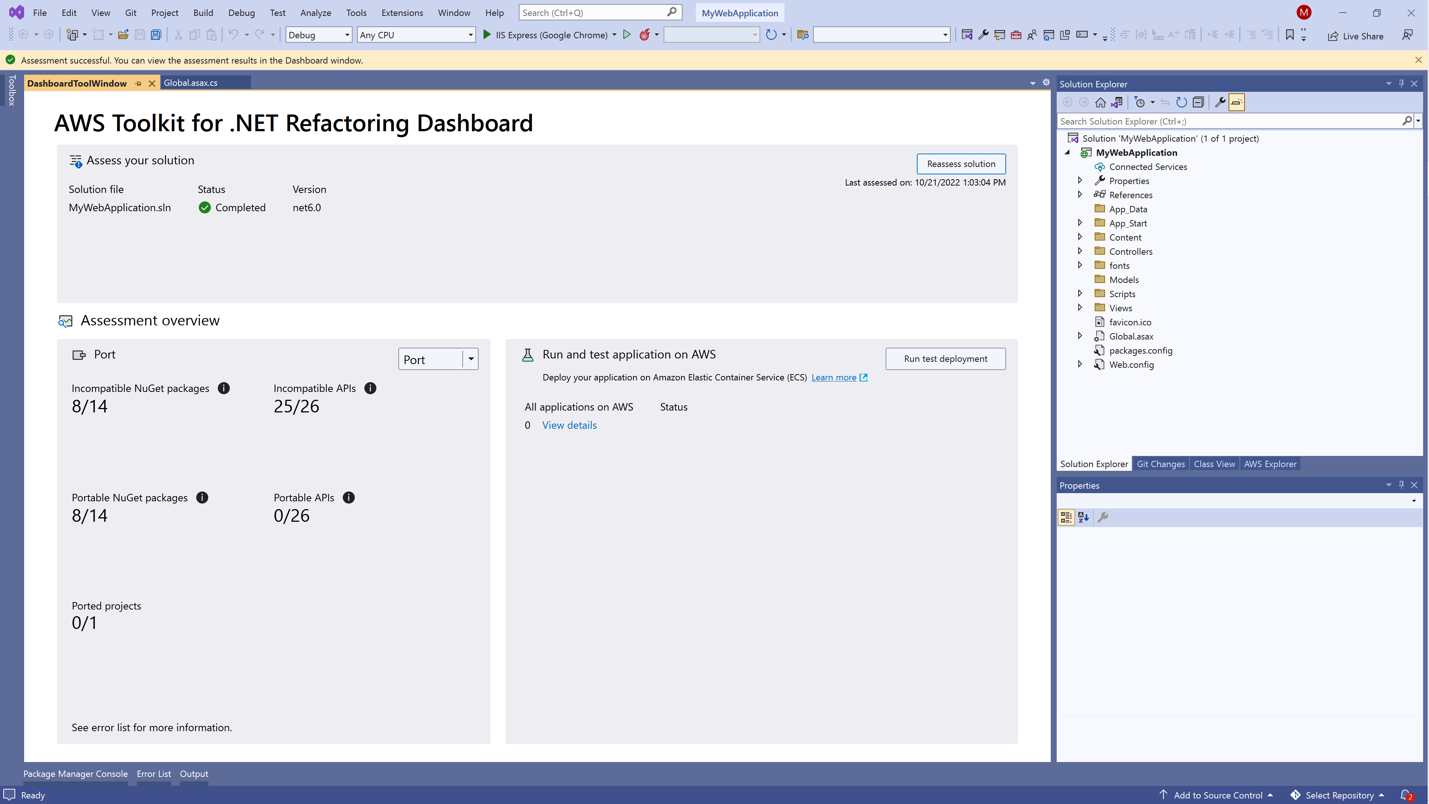Toggle auto-hide pin on Properties panel

click(1401, 485)
